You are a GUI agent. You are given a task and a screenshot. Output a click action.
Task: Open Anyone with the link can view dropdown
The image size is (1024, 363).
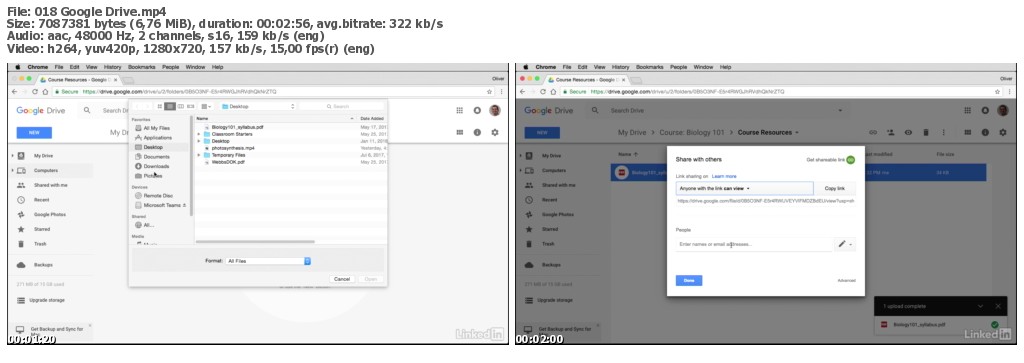coord(744,188)
